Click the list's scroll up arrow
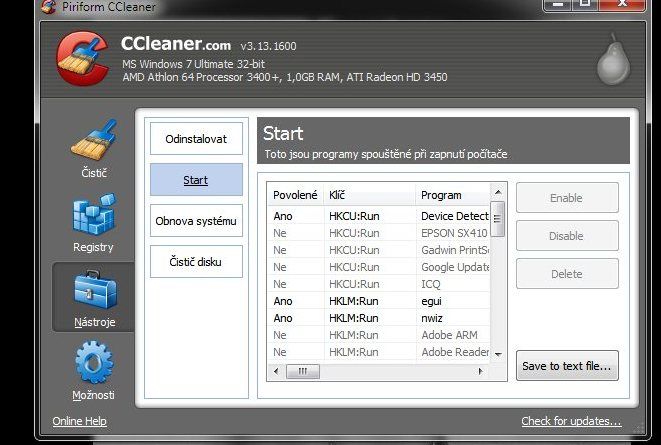The width and height of the screenshot is (661, 445). point(498,192)
